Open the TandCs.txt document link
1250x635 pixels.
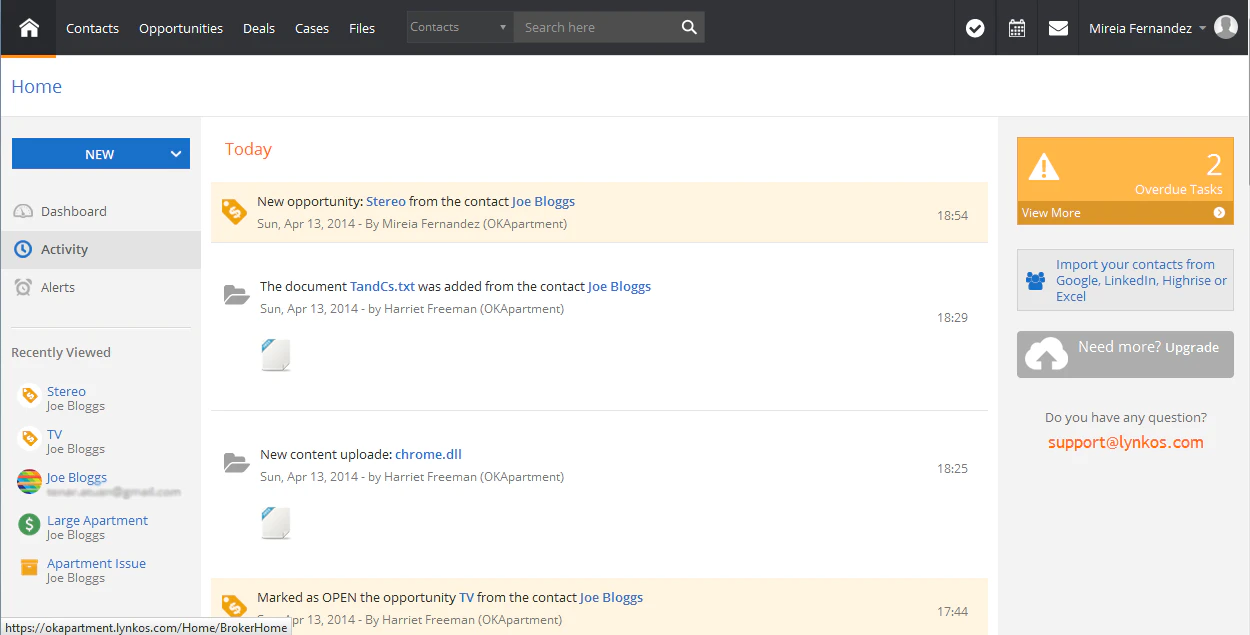(382, 286)
